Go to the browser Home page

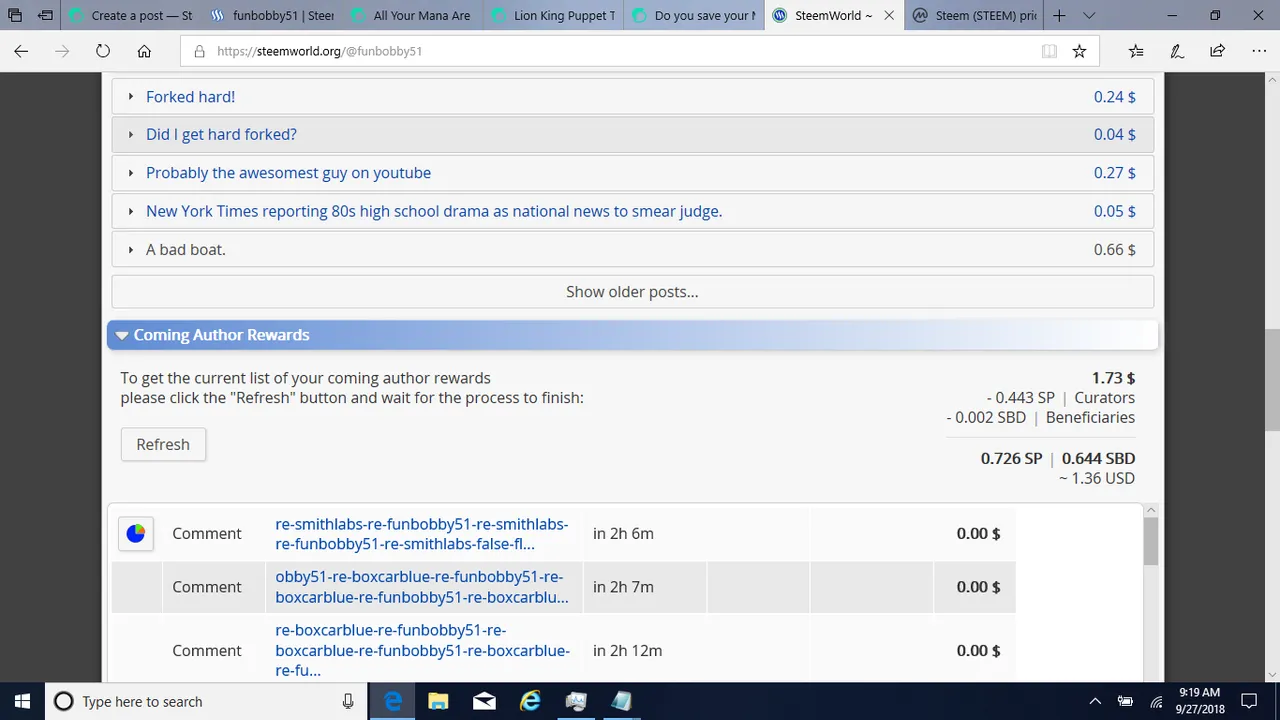click(144, 51)
